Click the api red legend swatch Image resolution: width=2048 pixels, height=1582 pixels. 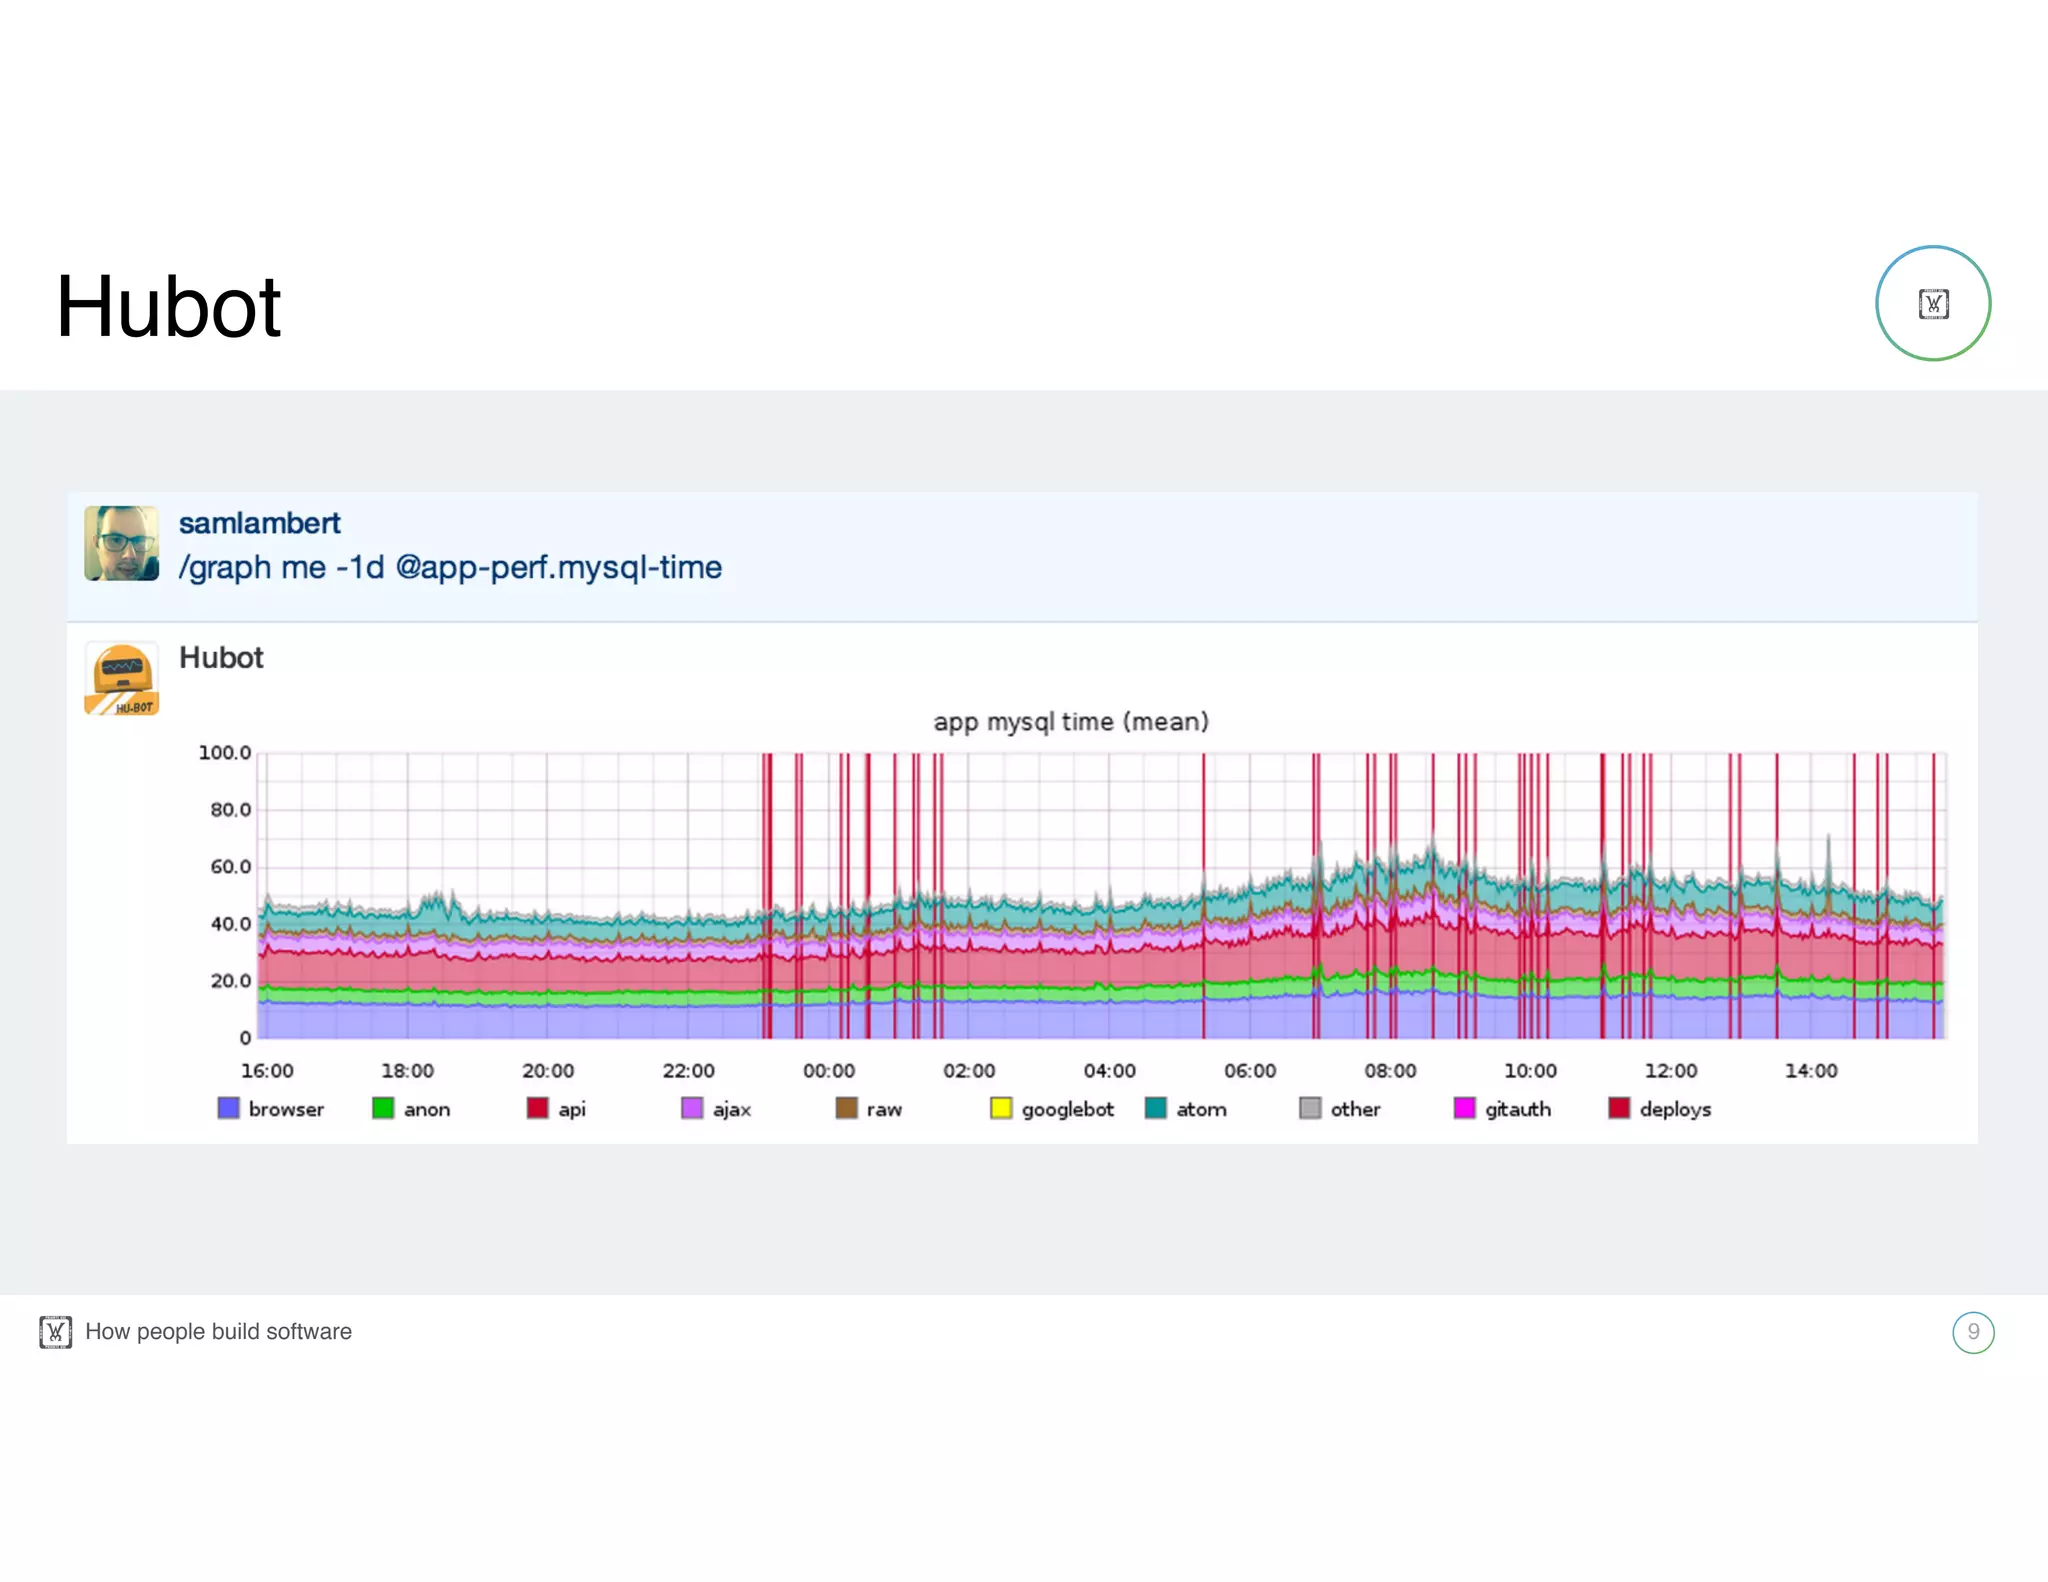538,1108
